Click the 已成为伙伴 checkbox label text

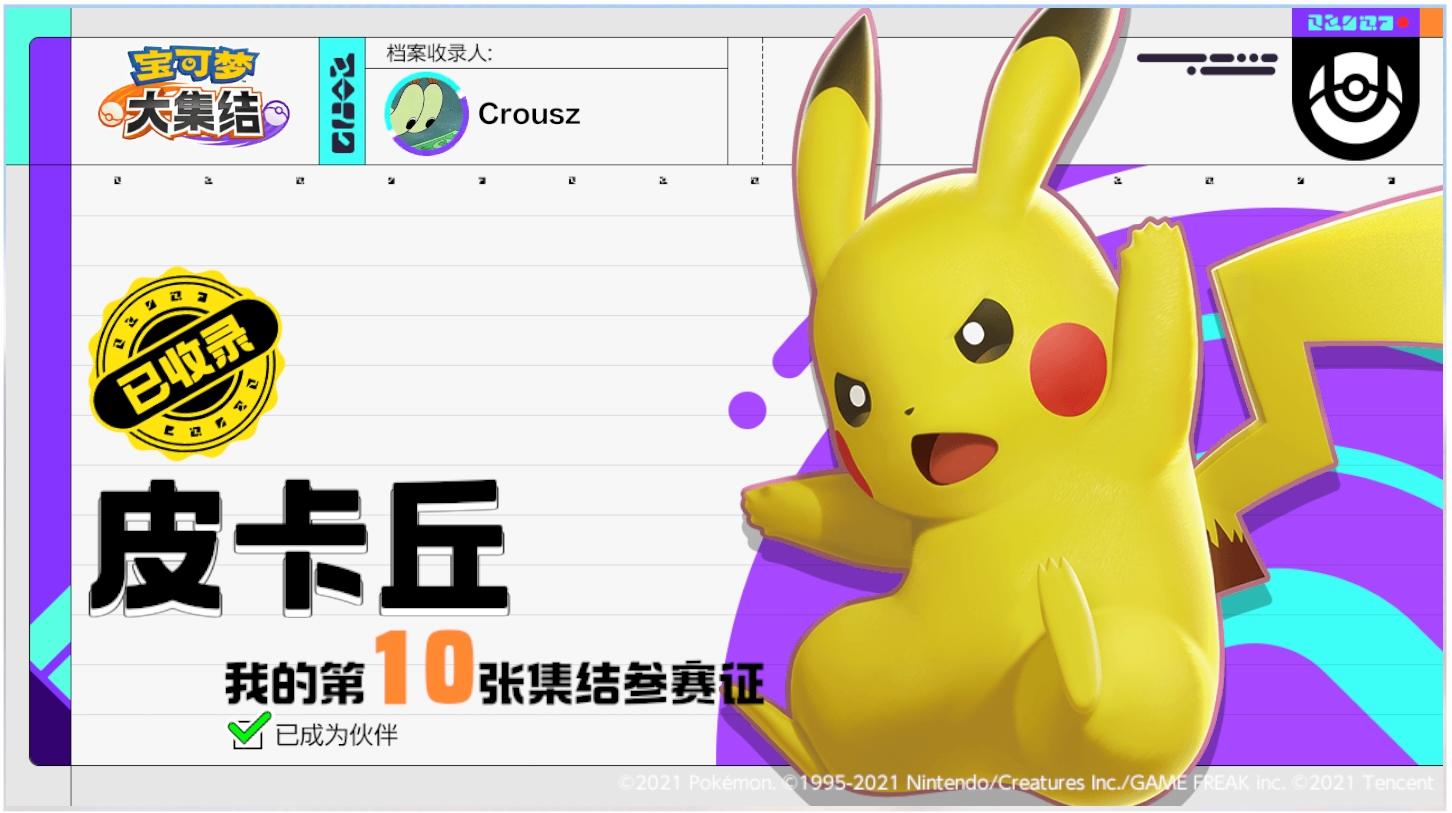[336, 736]
